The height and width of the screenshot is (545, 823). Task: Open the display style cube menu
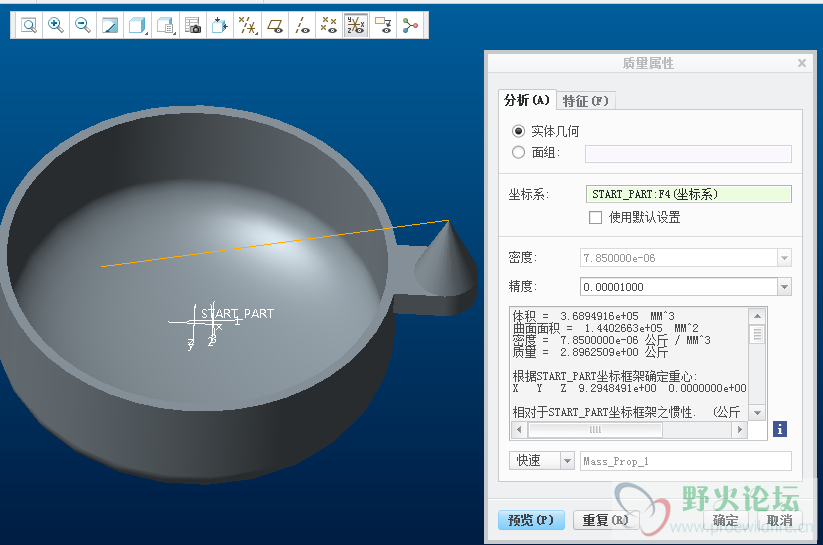(138, 25)
